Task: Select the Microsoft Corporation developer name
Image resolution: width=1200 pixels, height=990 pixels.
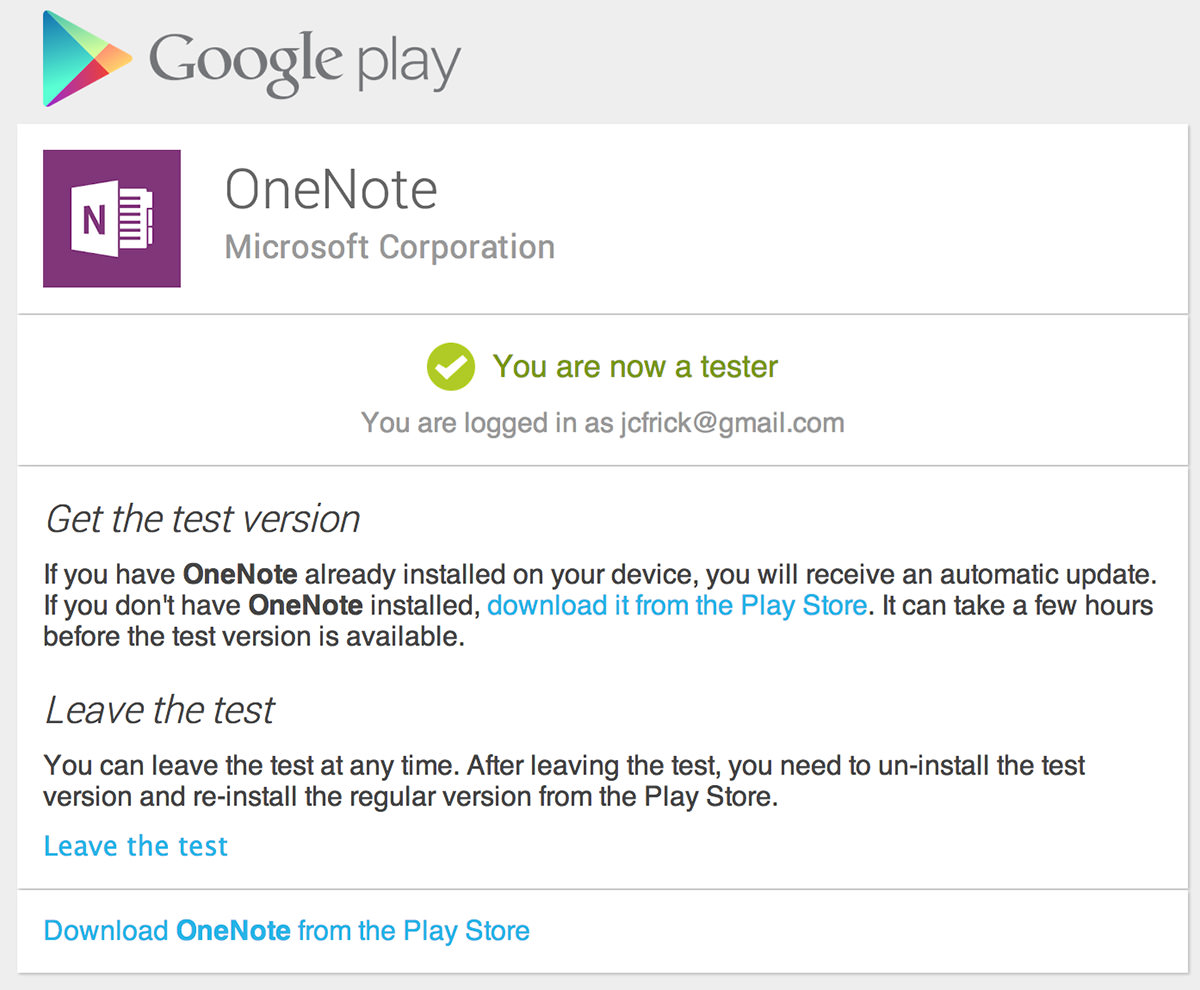Action: coord(389,247)
